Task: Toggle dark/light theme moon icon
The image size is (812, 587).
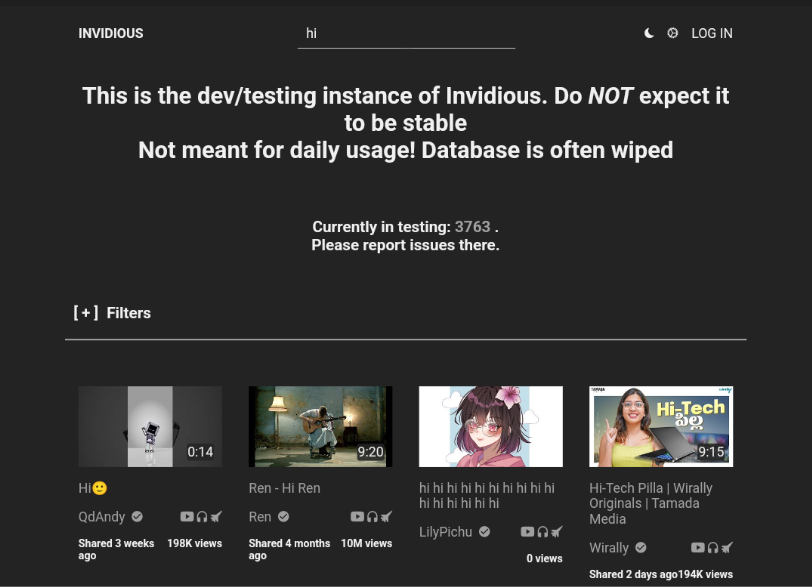Action: 648,33
